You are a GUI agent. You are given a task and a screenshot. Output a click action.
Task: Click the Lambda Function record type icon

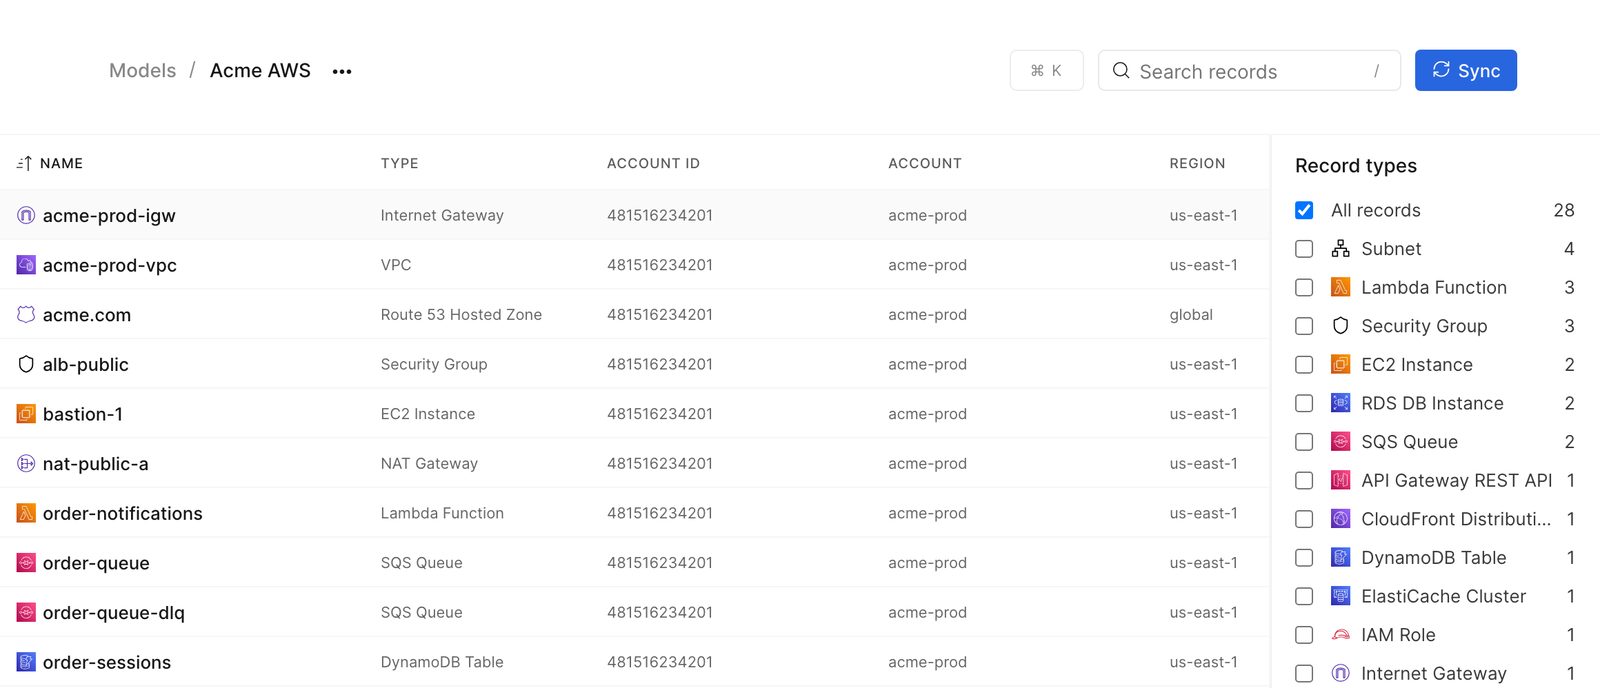pos(1341,287)
